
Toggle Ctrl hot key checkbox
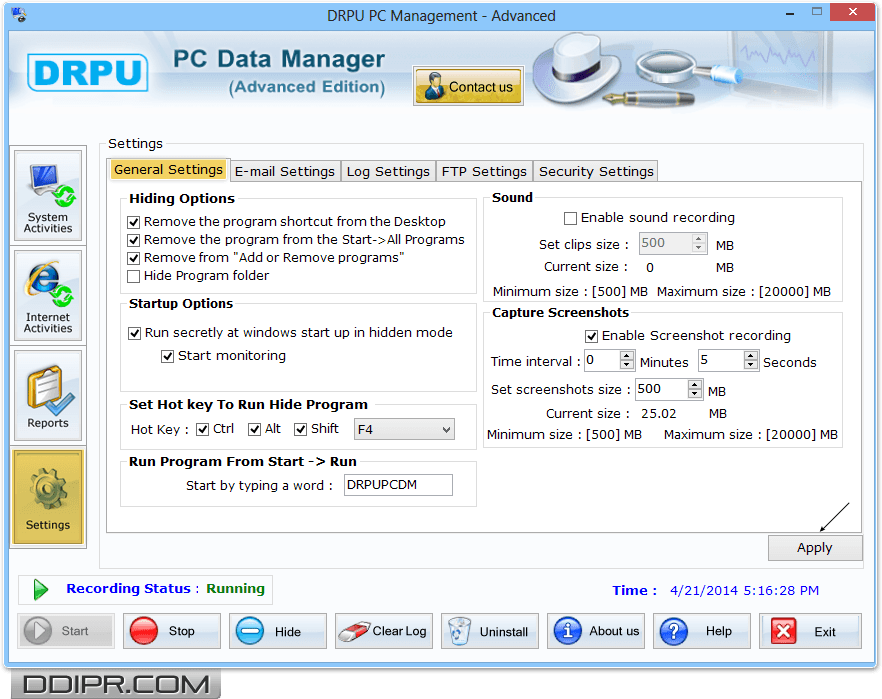click(202, 430)
